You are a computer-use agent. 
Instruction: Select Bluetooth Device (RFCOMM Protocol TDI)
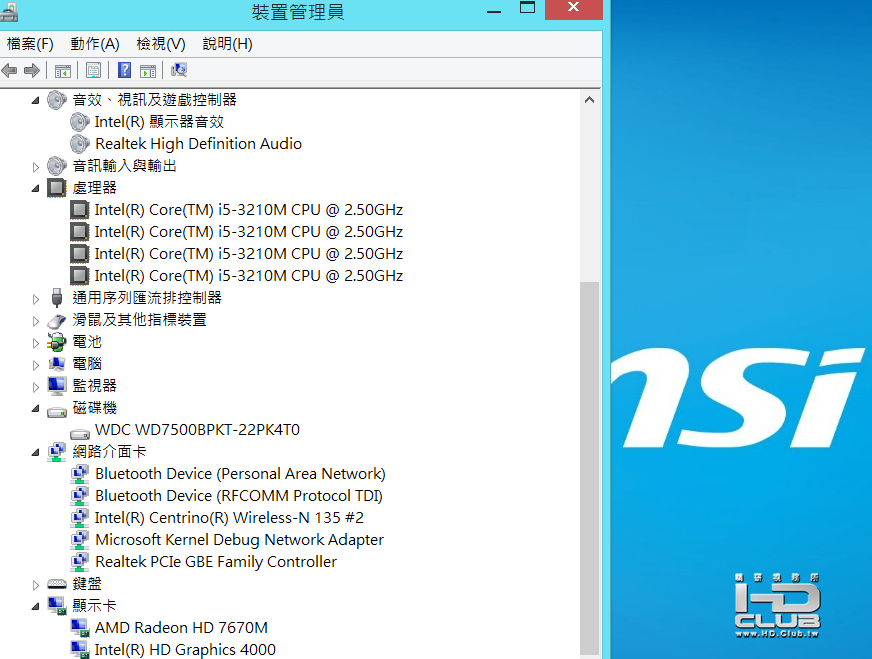point(239,496)
